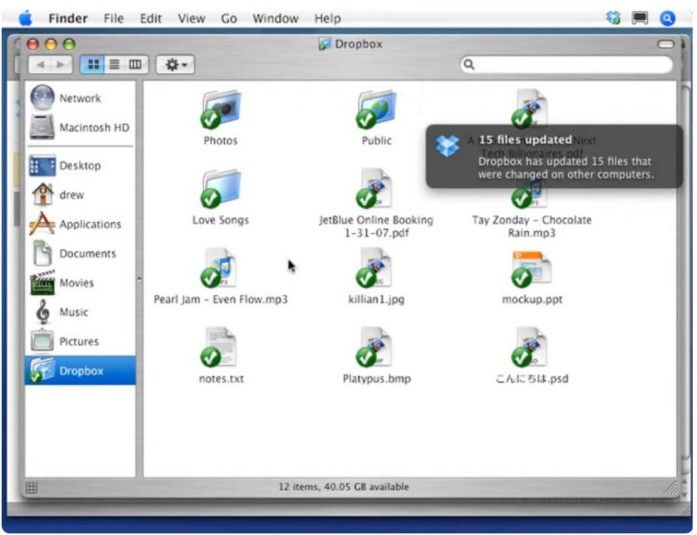Image resolution: width=697 pixels, height=535 pixels.
Task: Click the notes.txt filename label
Action: [x=221, y=379]
